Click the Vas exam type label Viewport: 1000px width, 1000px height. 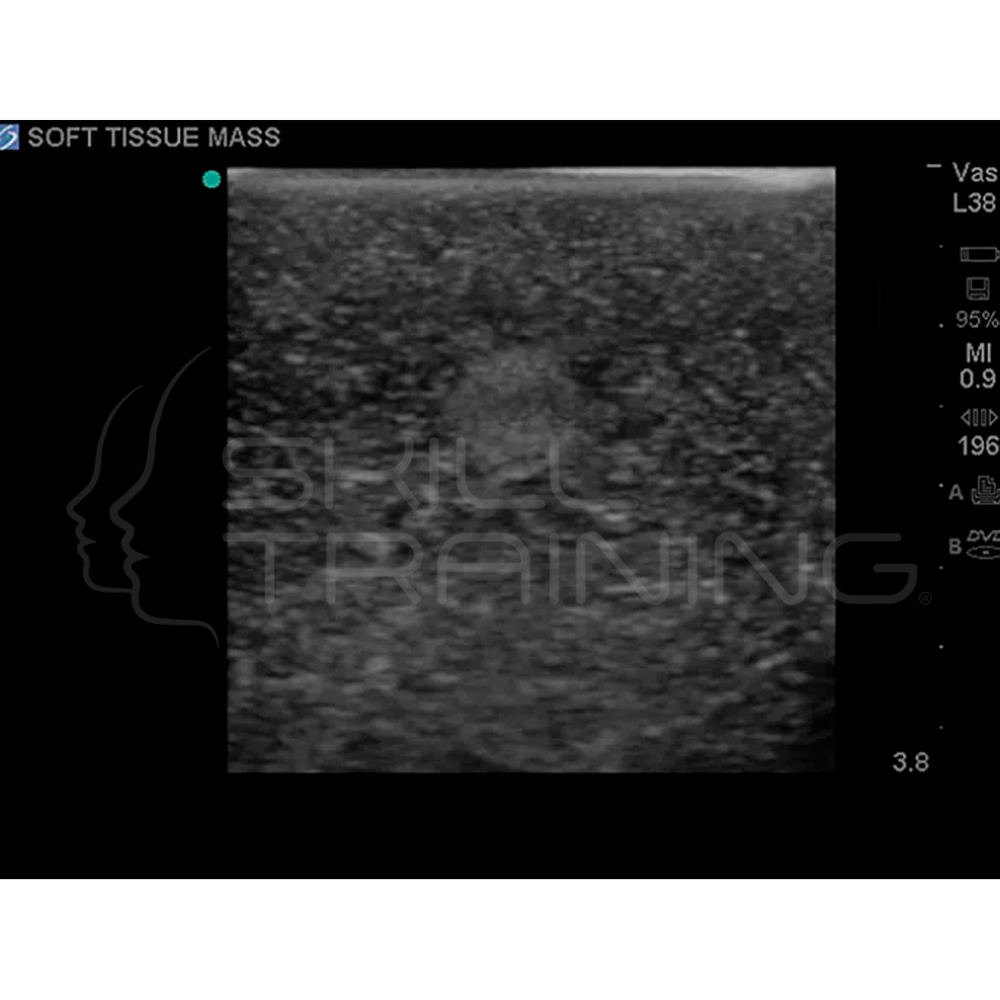974,172
